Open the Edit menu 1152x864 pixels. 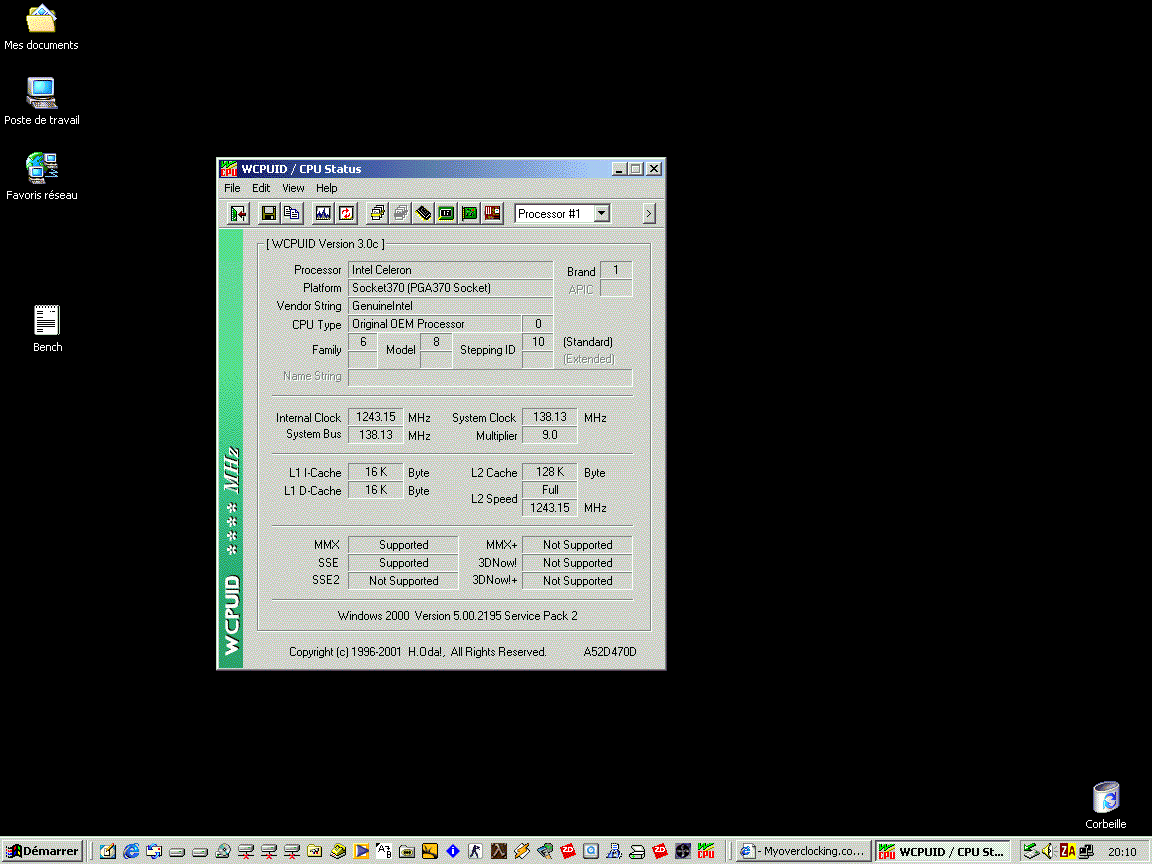pyautogui.click(x=261, y=188)
